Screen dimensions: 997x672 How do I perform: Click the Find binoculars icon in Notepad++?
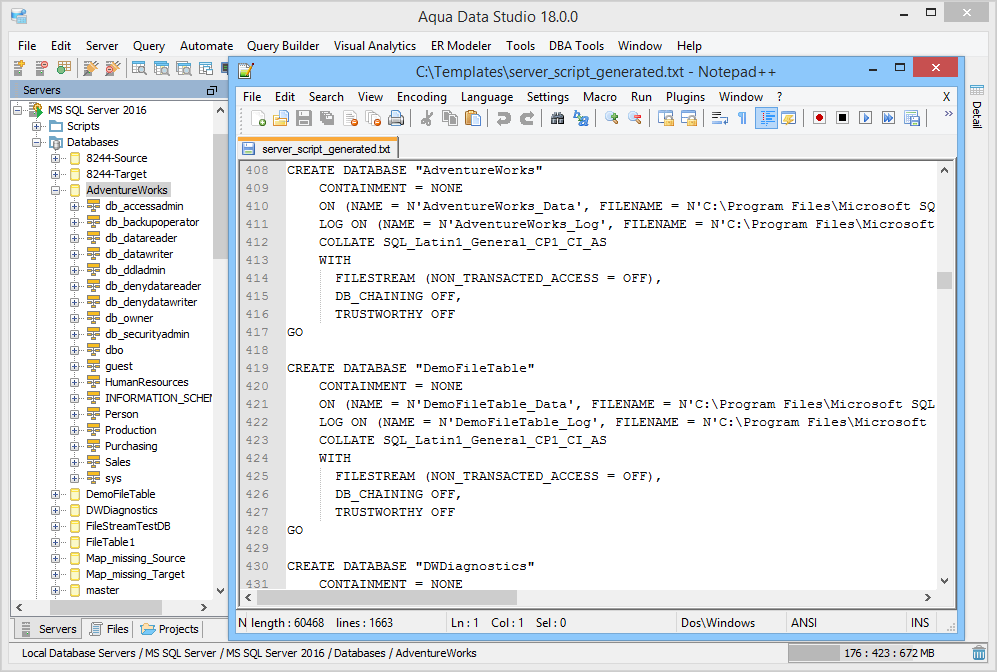pos(558,118)
